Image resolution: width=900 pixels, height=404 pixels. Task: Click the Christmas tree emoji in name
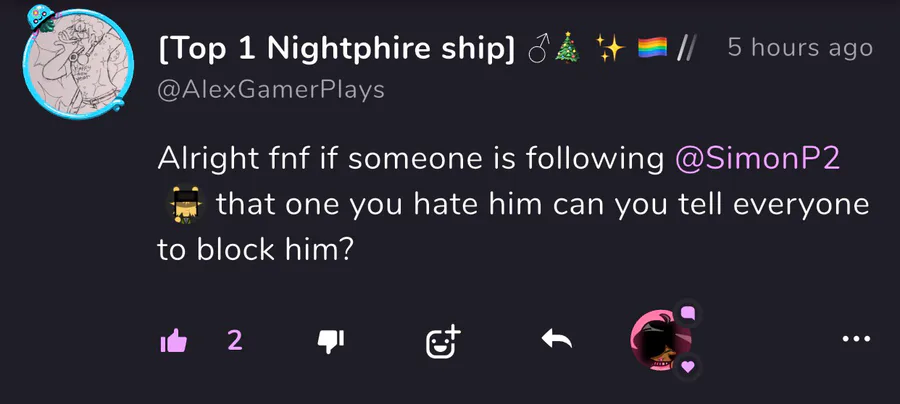[x=567, y=49]
